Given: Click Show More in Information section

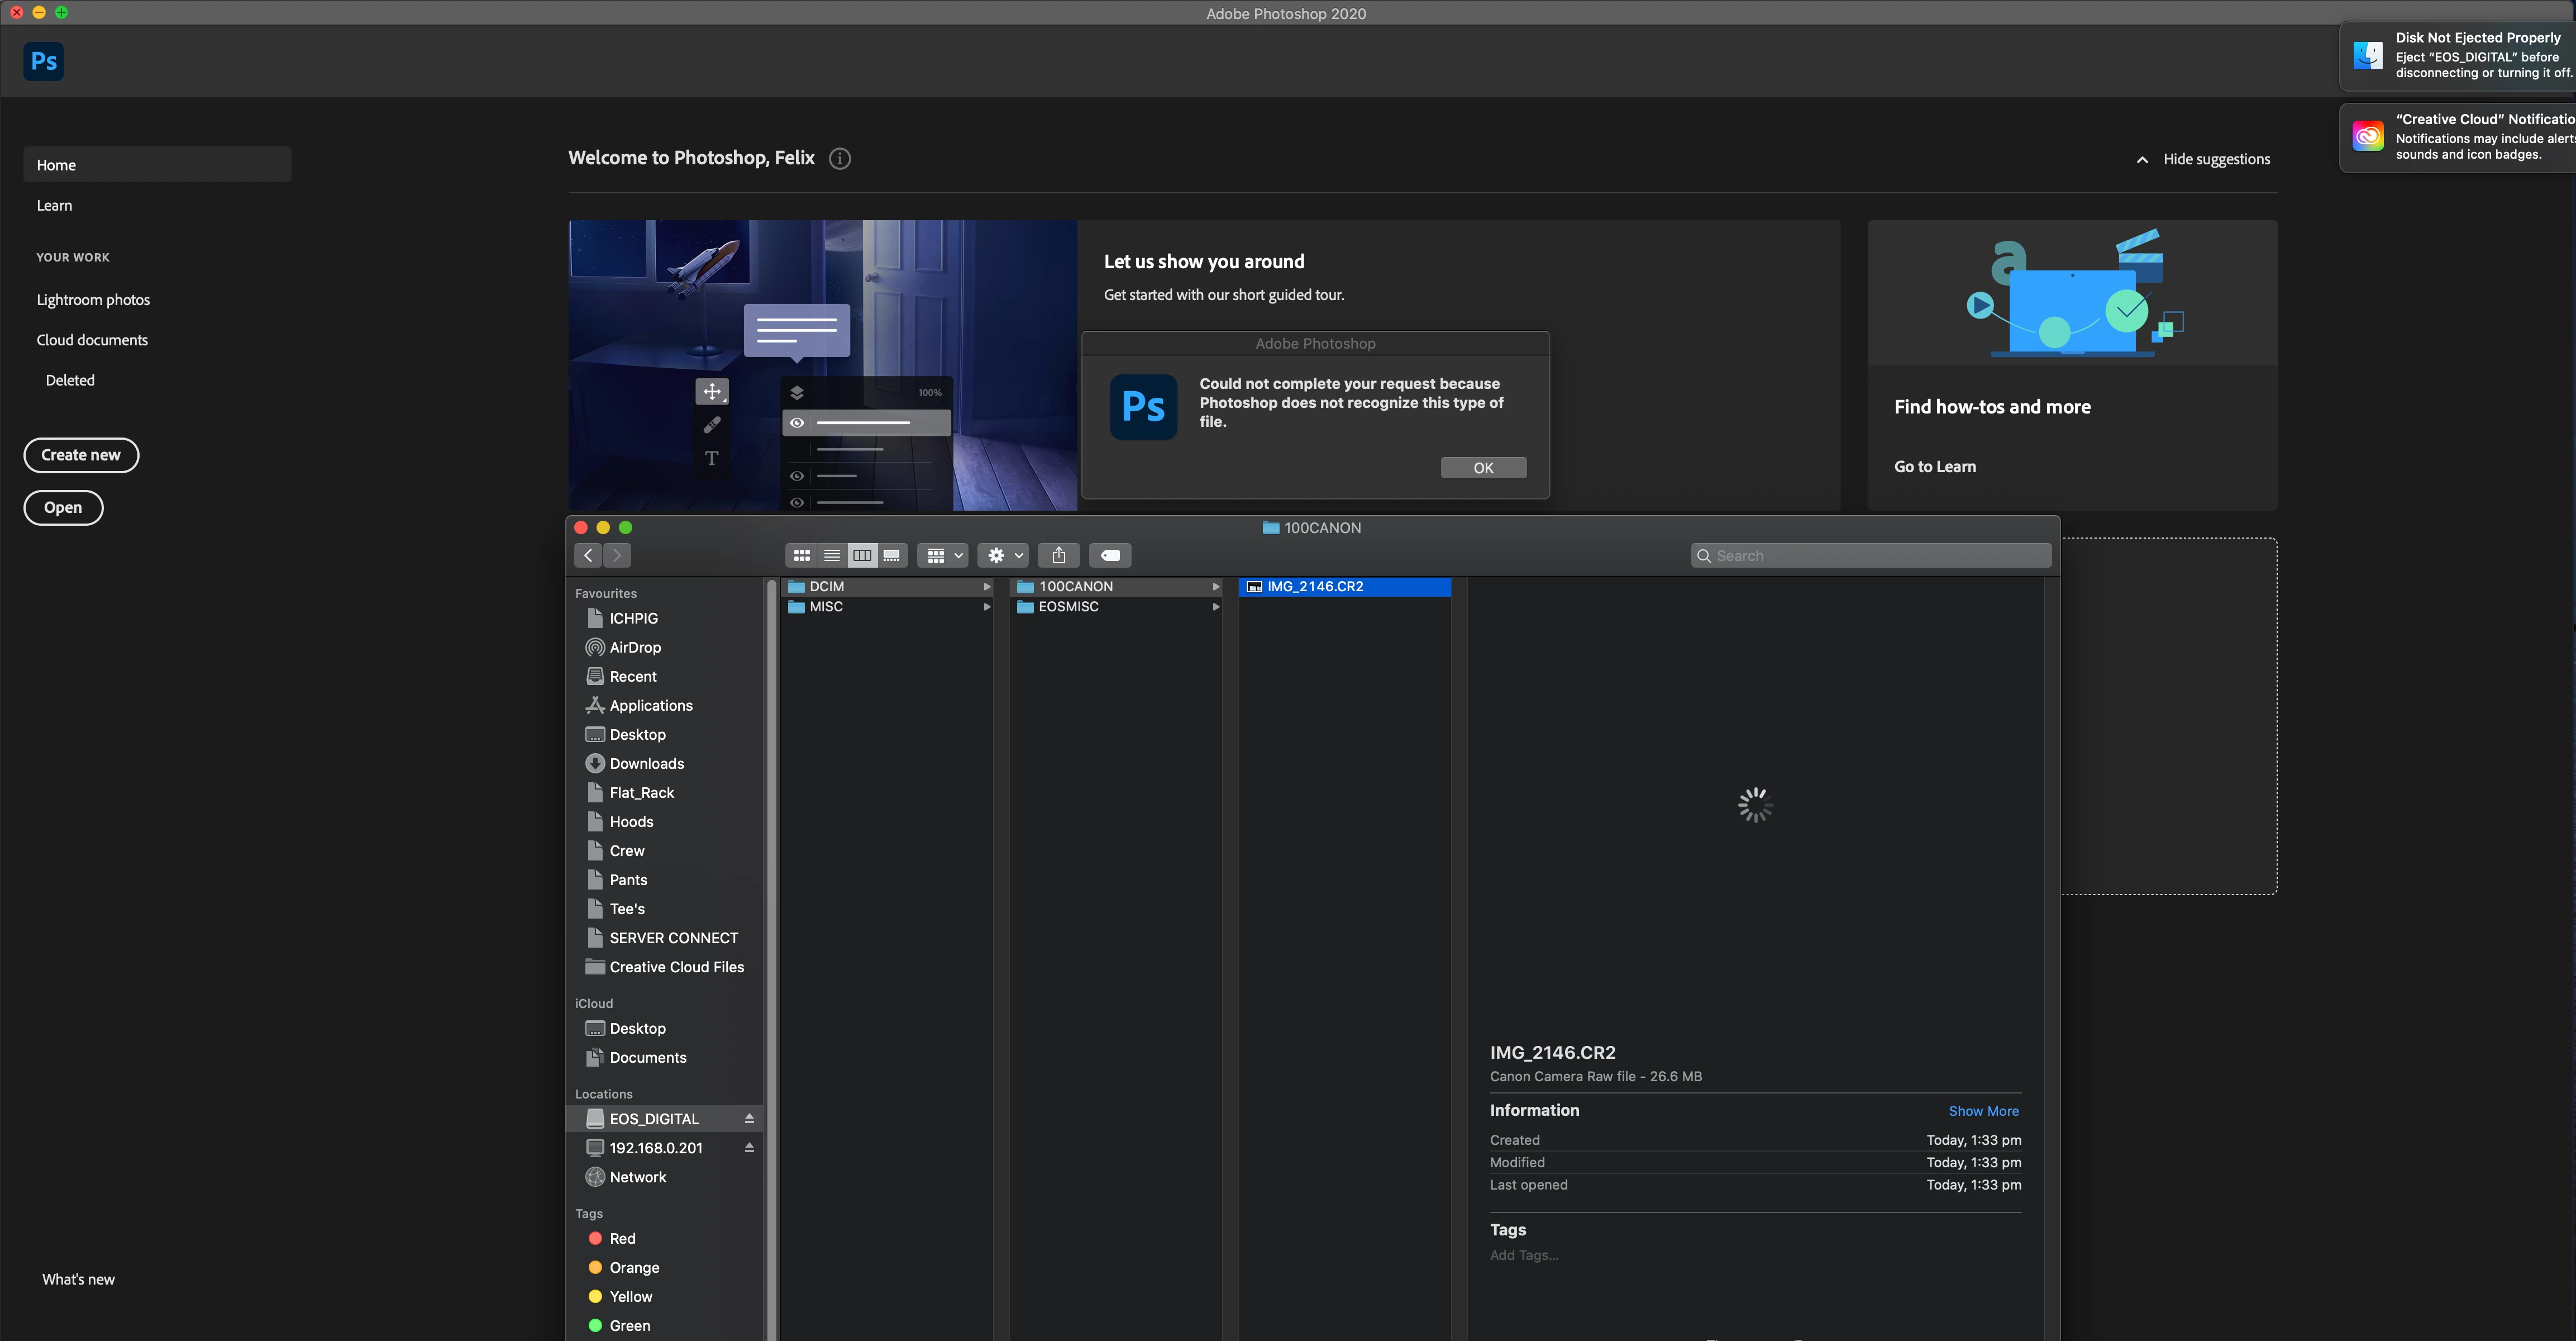Looking at the screenshot, I should tap(1983, 1111).
